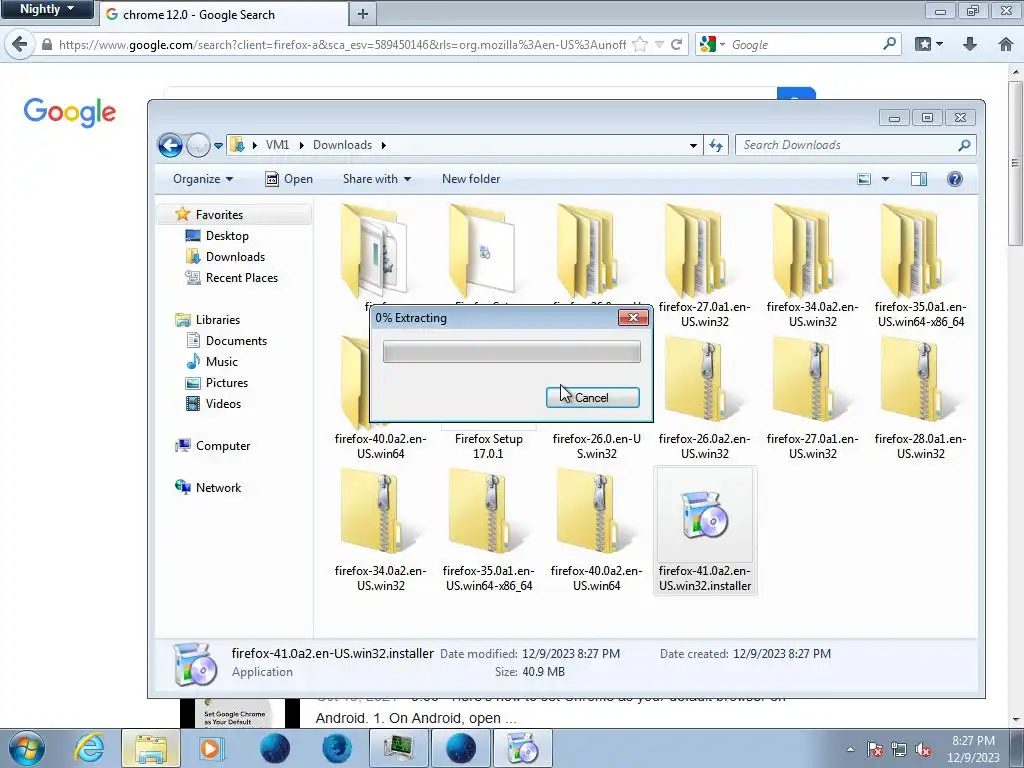Select VM1 in the address path
Screen dimensions: 1024x768
277,145
